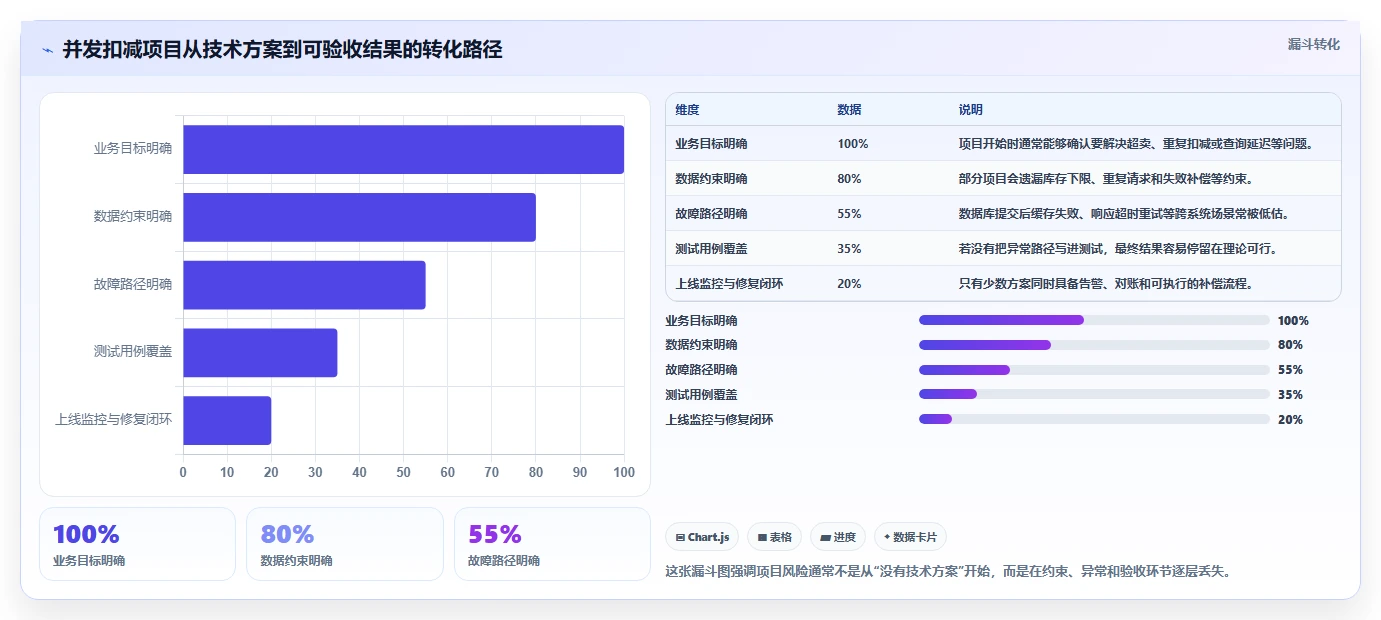Viewport: 1381px width, 620px height.
Task: Select the 表格 chip
Action: (774, 537)
